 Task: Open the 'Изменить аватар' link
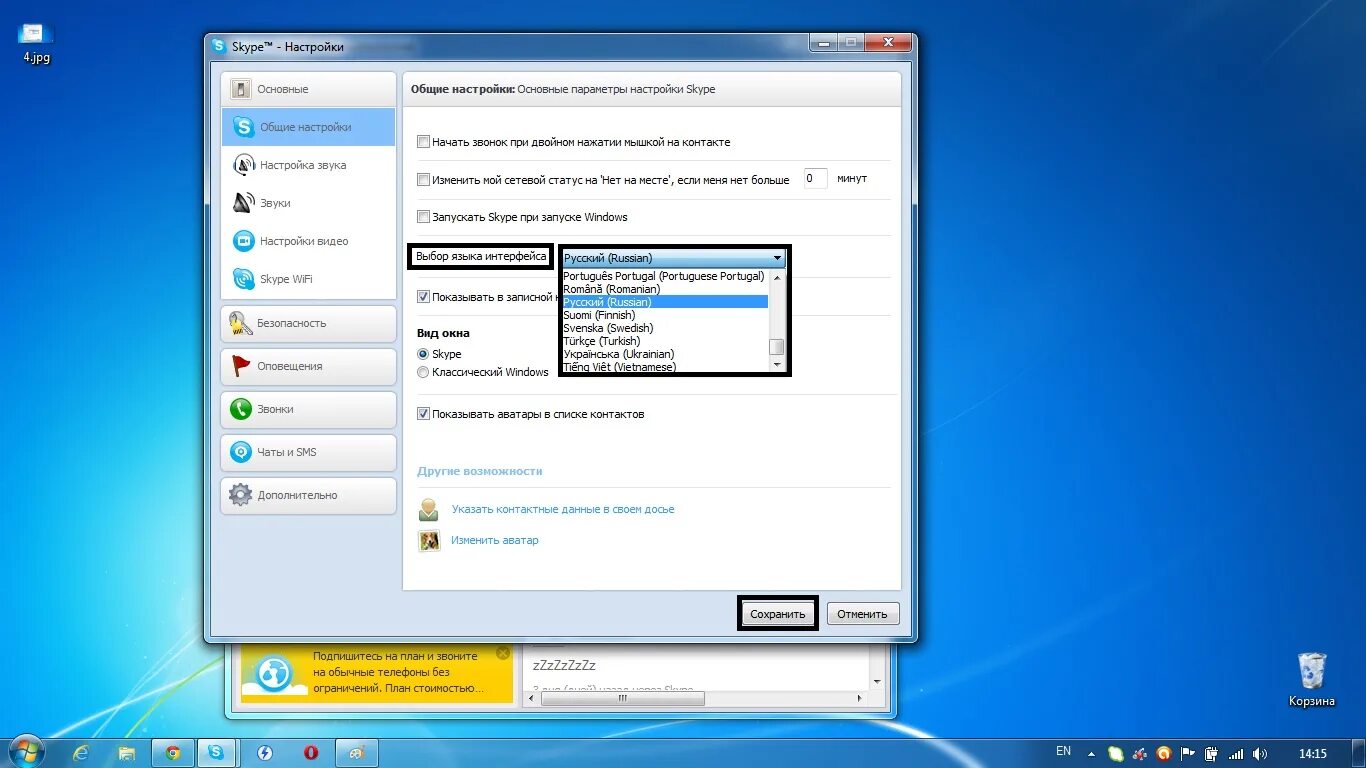494,540
